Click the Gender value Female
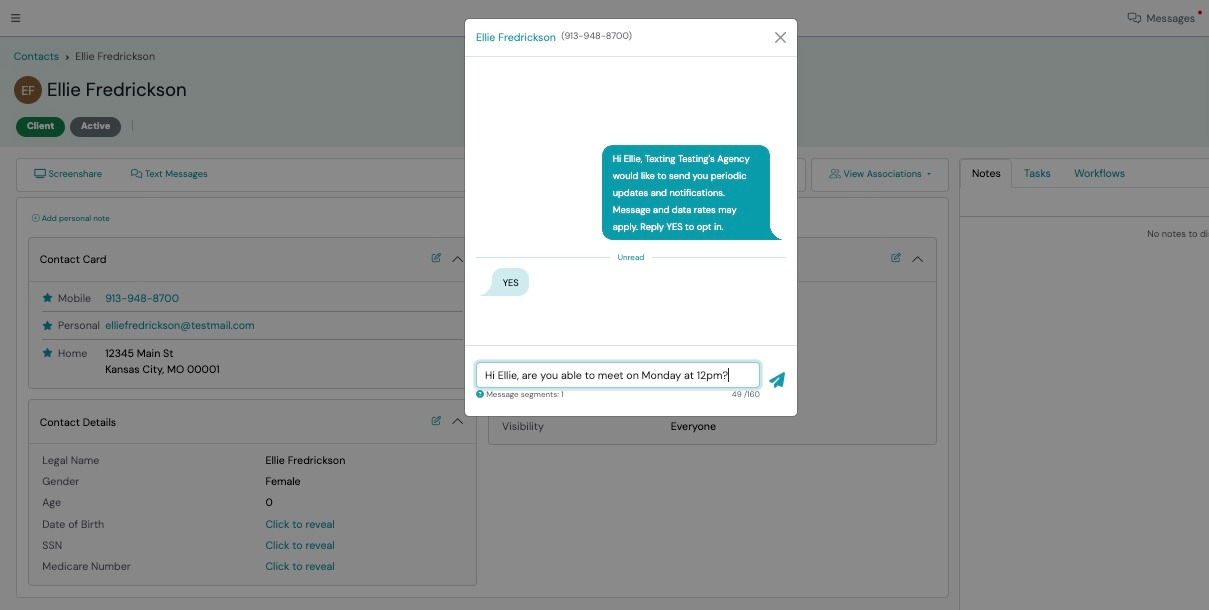The image size is (1209, 610). 284,481
